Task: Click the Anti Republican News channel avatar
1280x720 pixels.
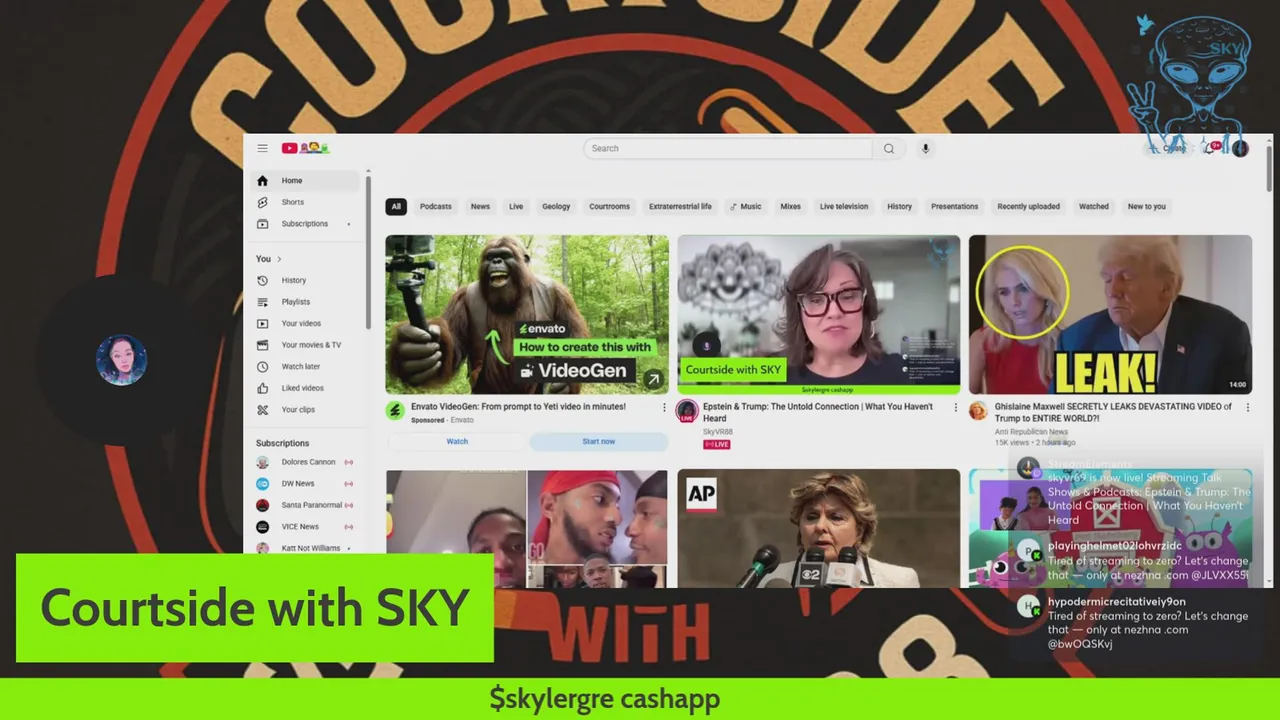Action: tap(978, 411)
